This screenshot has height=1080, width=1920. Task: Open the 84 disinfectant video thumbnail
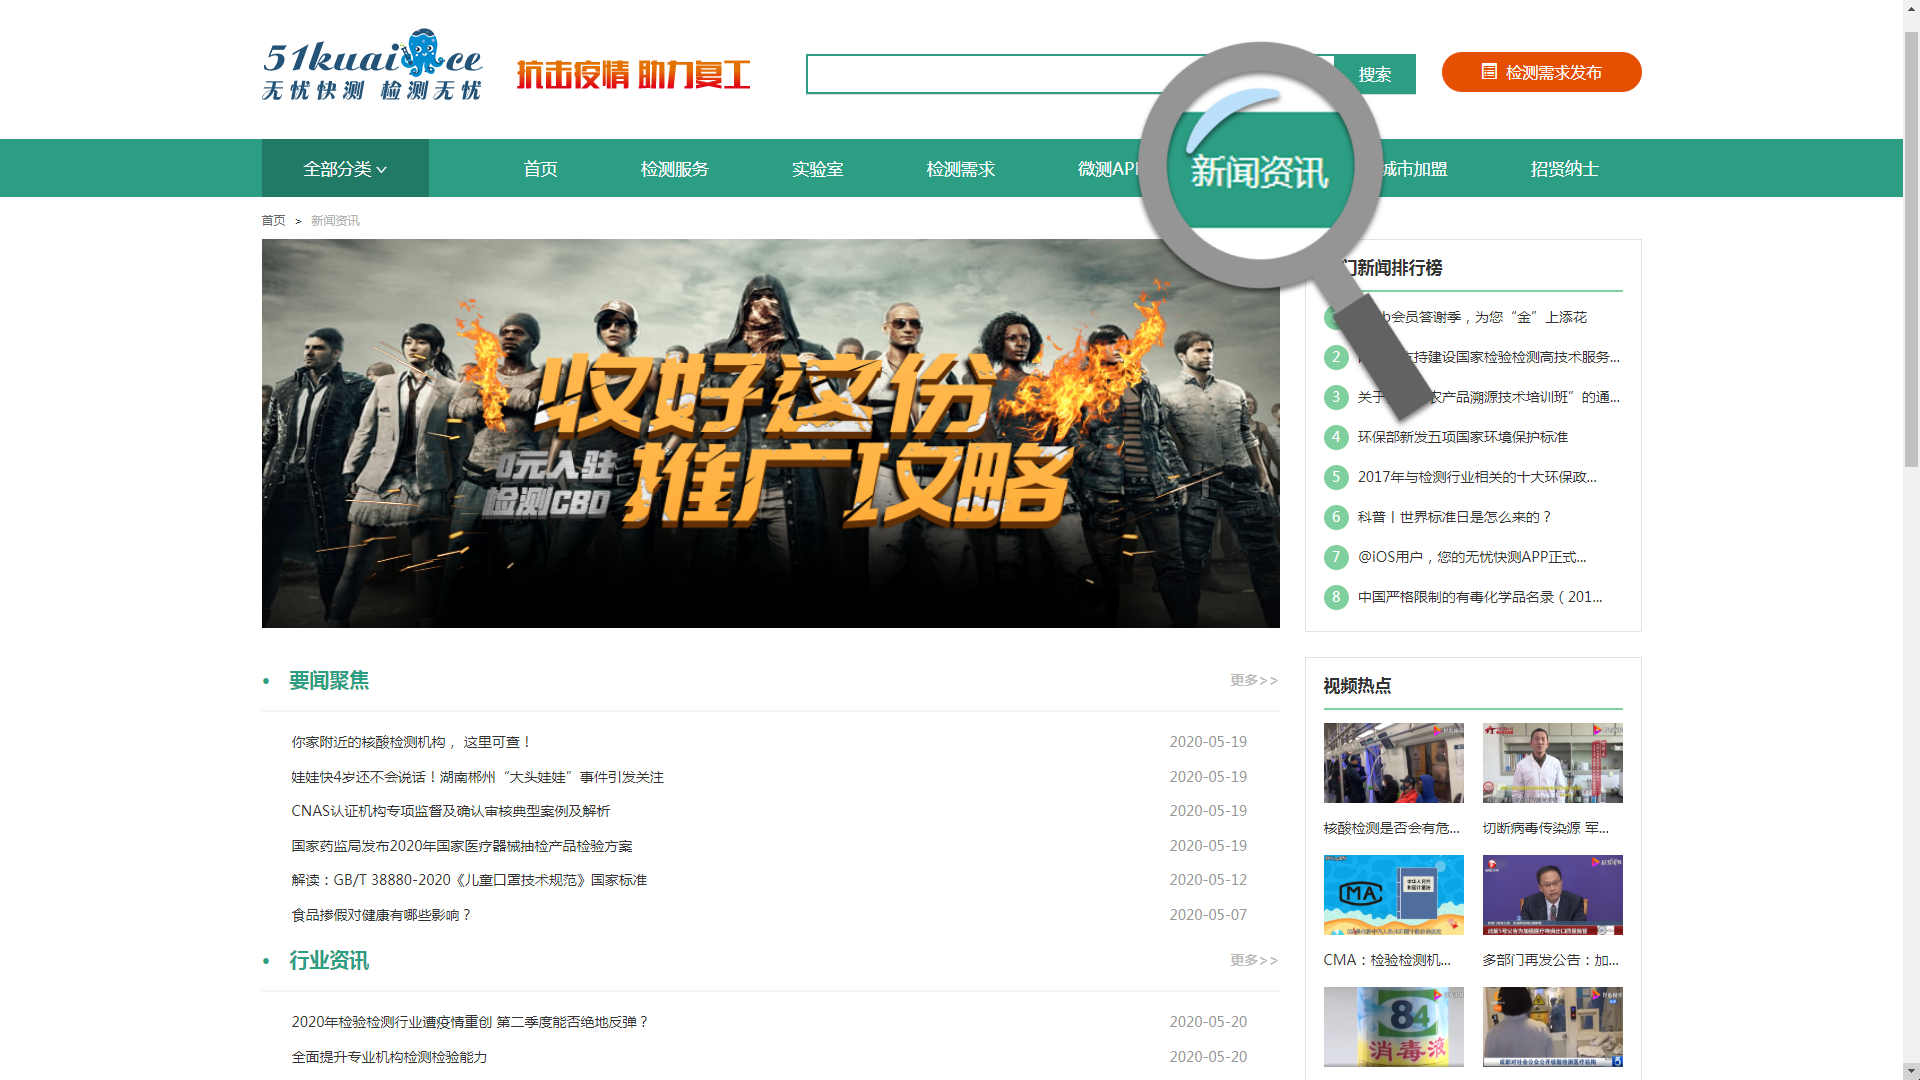coord(1393,1027)
